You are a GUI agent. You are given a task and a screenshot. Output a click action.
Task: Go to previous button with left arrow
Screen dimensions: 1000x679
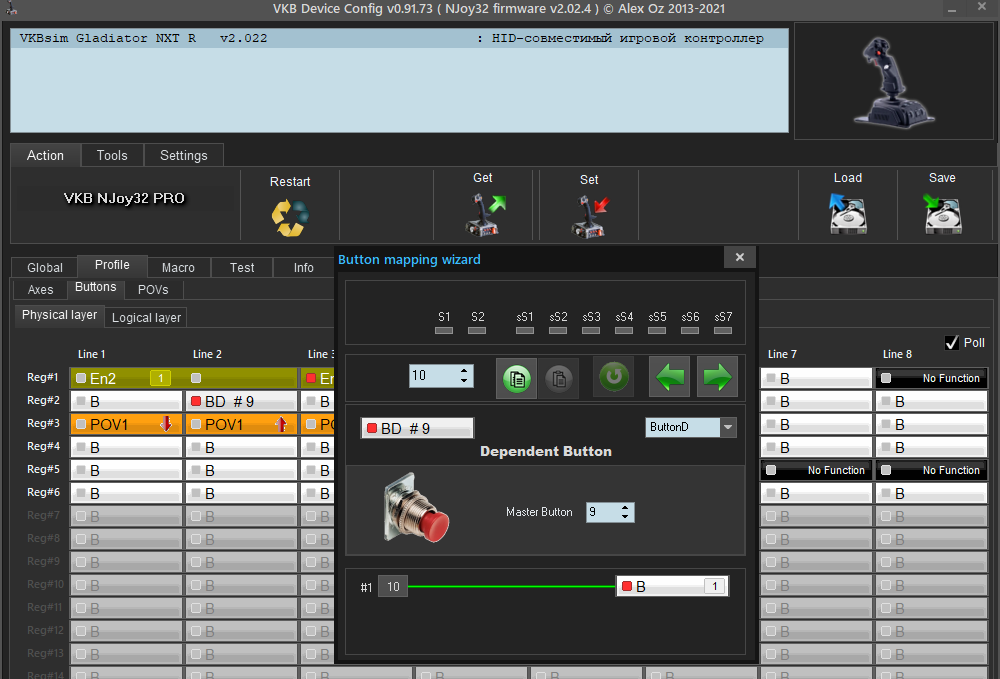tap(670, 377)
